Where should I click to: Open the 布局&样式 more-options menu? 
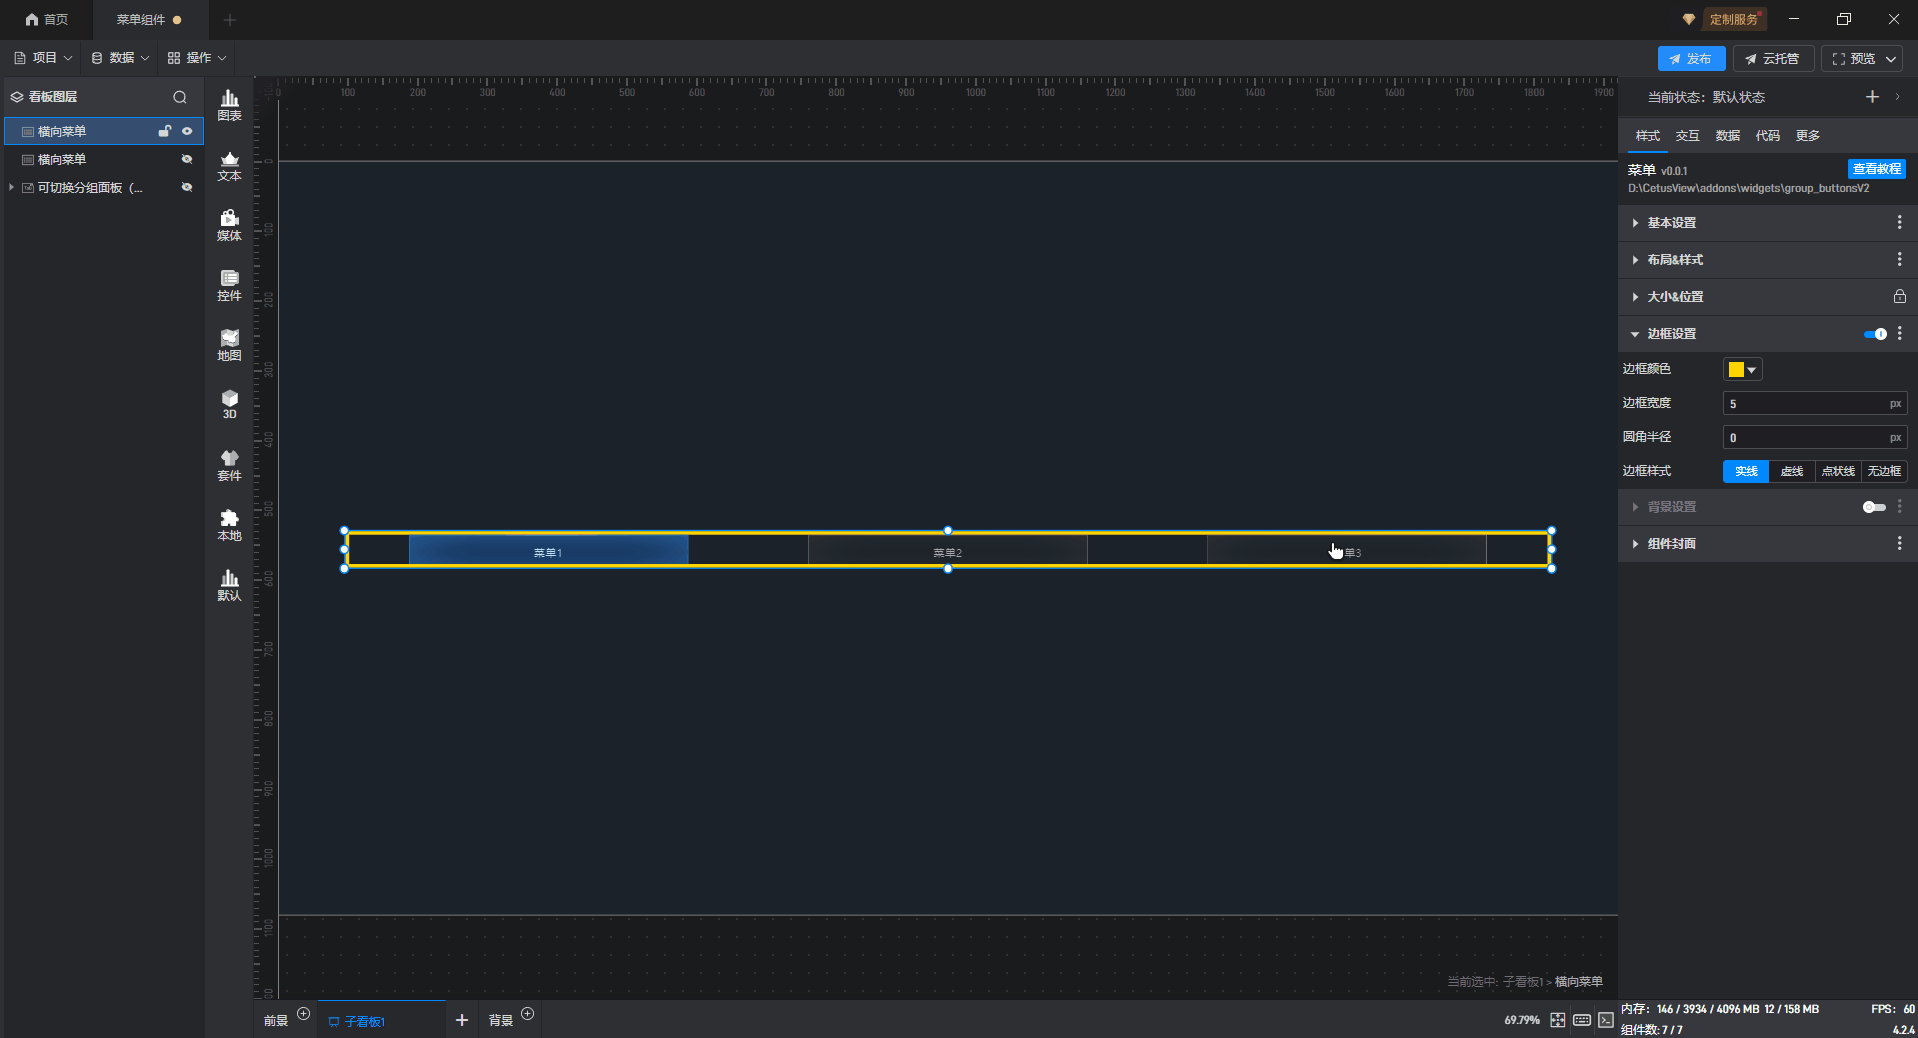1900,260
